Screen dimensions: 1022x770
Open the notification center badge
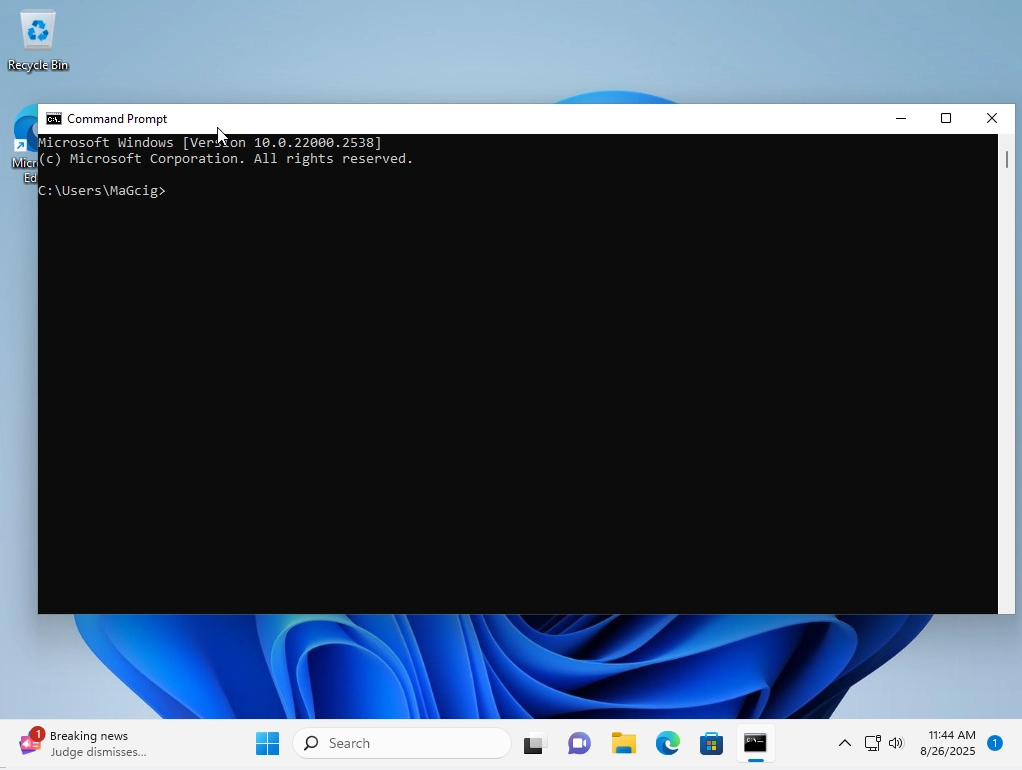pos(995,743)
